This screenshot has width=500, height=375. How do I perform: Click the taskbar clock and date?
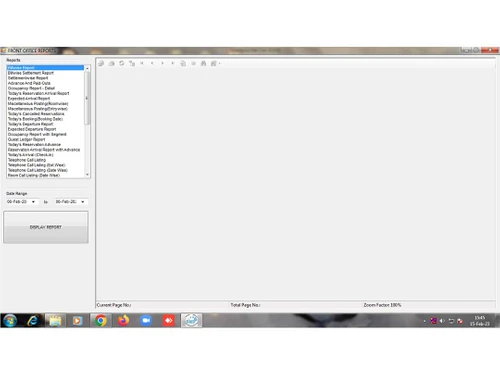pyautogui.click(x=480, y=321)
